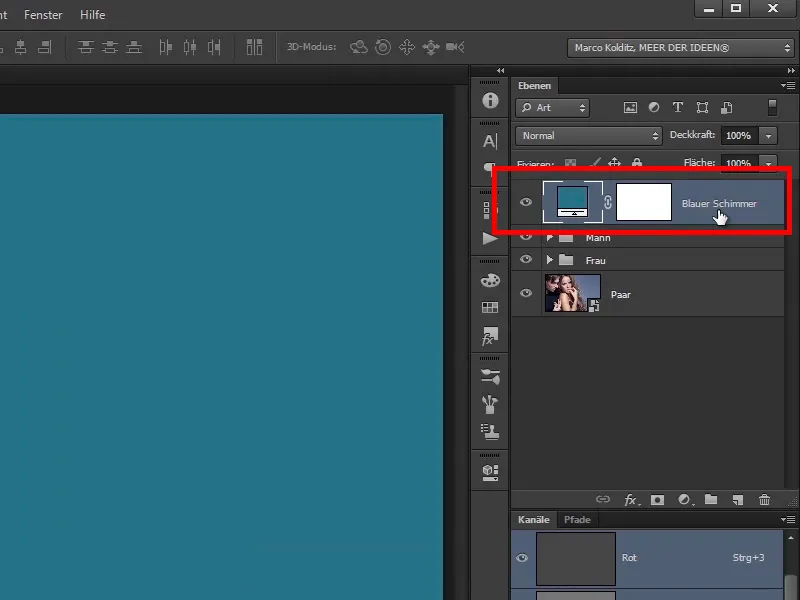Open the Kanäle panel options menu
This screenshot has width=800, height=600.
point(788,519)
